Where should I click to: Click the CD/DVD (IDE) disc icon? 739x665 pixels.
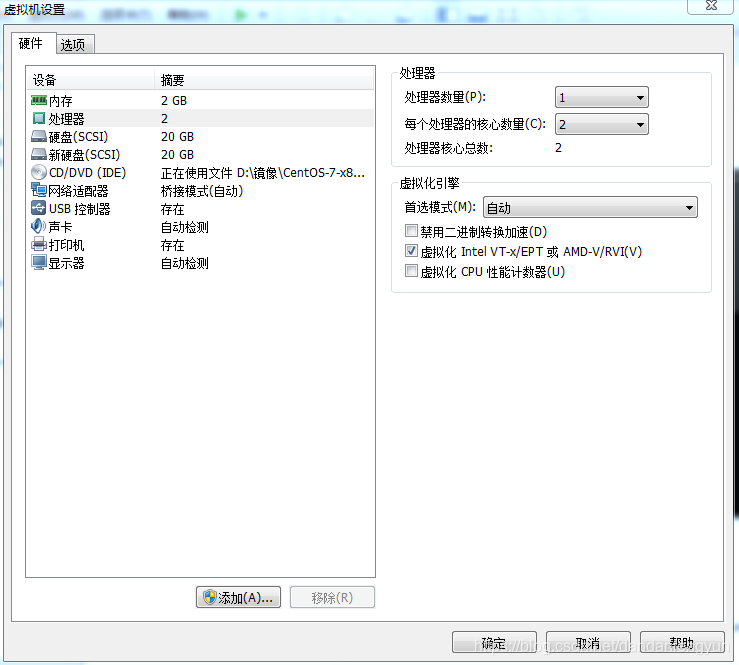39,172
